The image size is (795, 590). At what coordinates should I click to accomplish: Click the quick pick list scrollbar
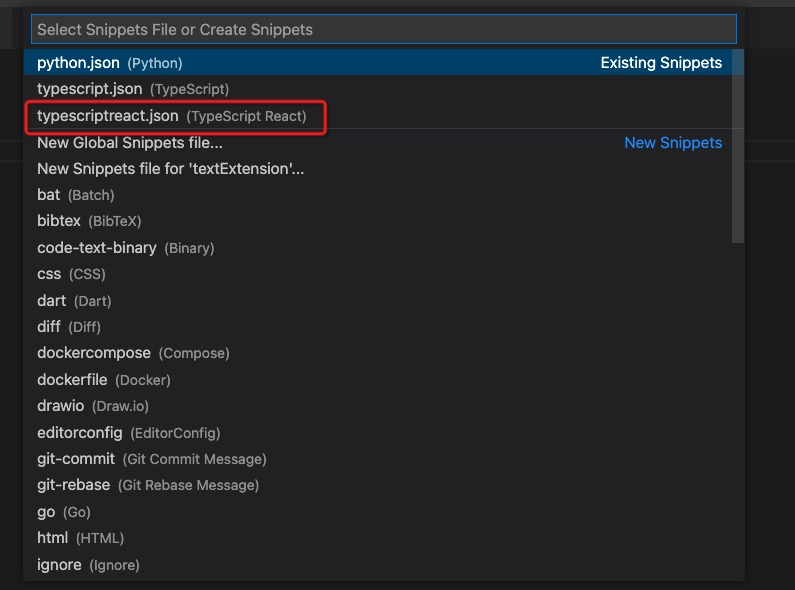pos(738,147)
